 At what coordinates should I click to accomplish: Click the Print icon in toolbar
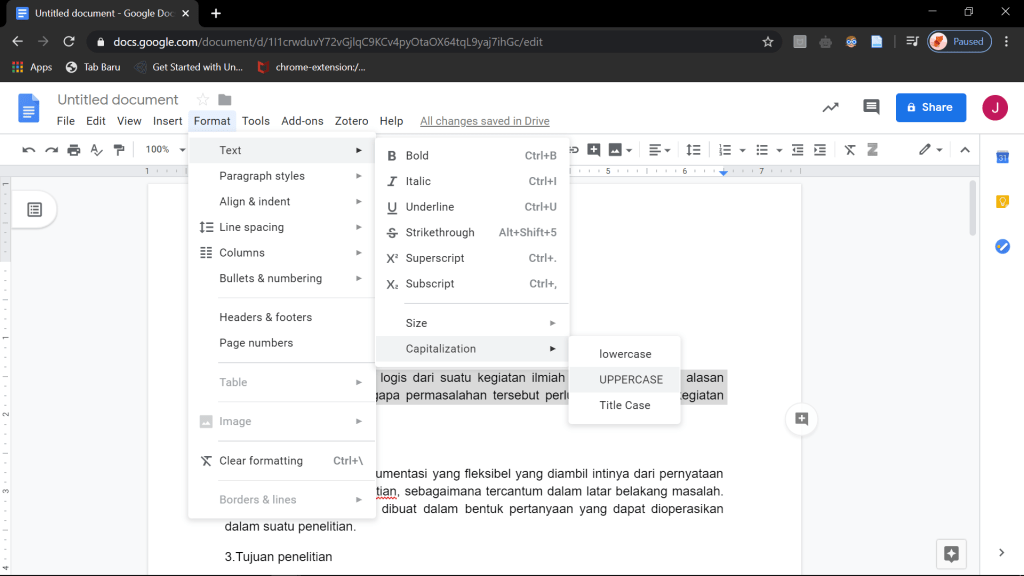click(73, 150)
